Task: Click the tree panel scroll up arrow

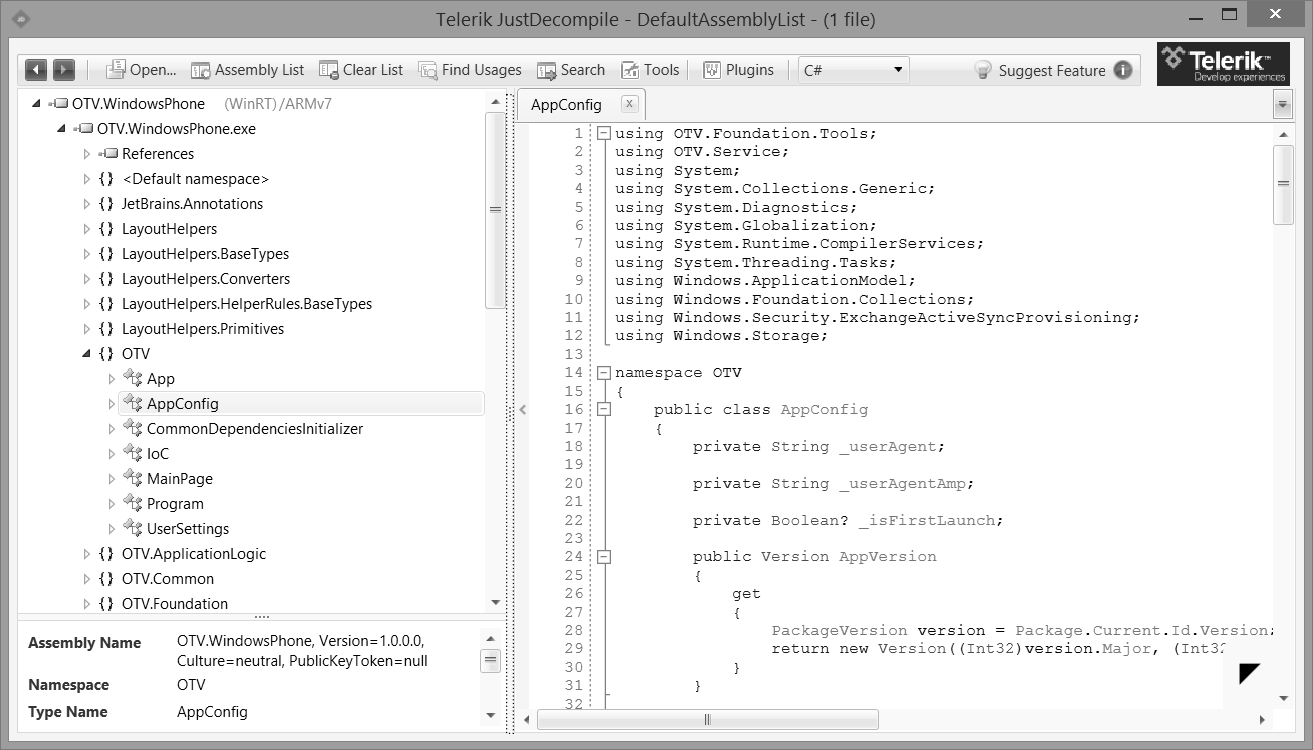Action: (x=495, y=101)
